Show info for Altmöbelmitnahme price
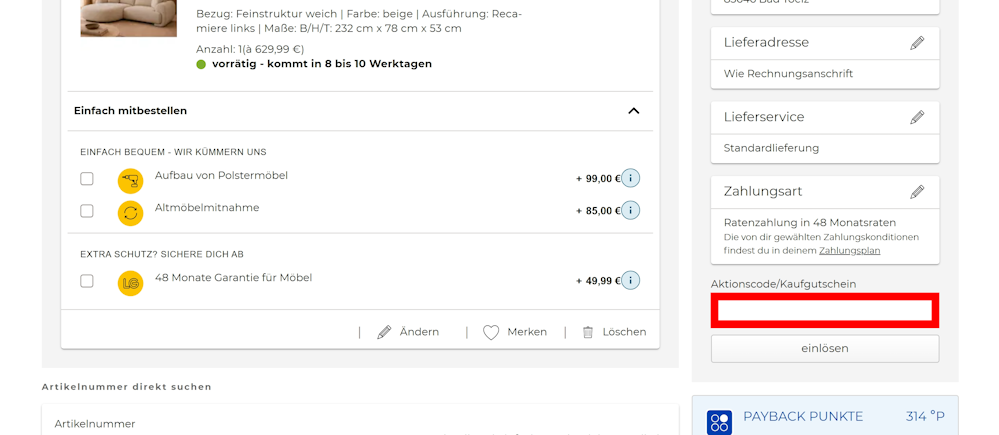Screen dimensions: 999x435 pyautogui.click(x=630, y=210)
